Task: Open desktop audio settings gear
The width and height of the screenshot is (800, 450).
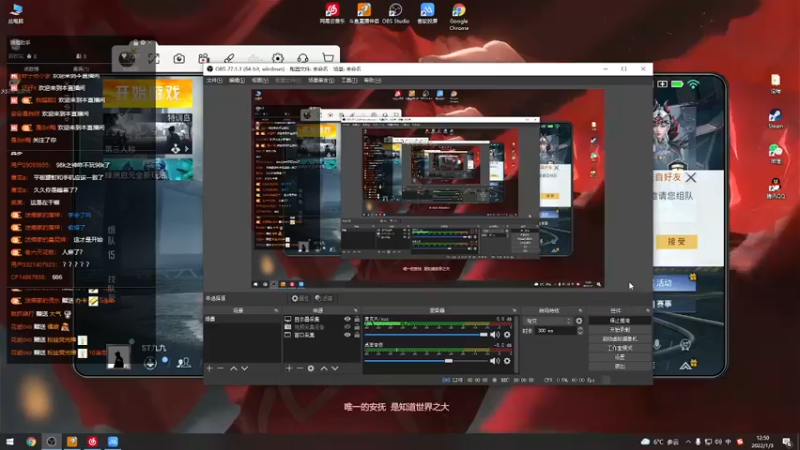Action: pos(507,361)
